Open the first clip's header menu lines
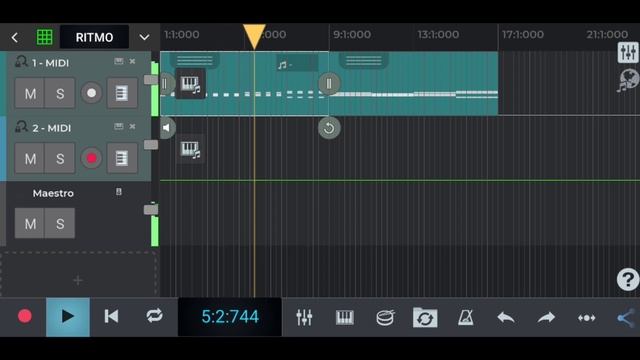 click(195, 61)
